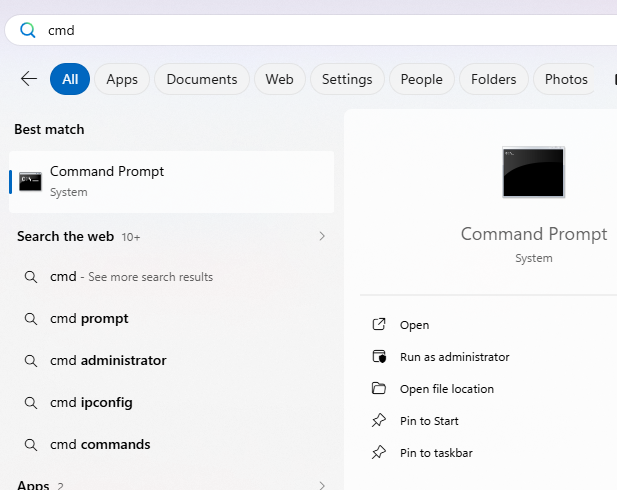Click the large Command Prompt preview icon

[x=533, y=172]
